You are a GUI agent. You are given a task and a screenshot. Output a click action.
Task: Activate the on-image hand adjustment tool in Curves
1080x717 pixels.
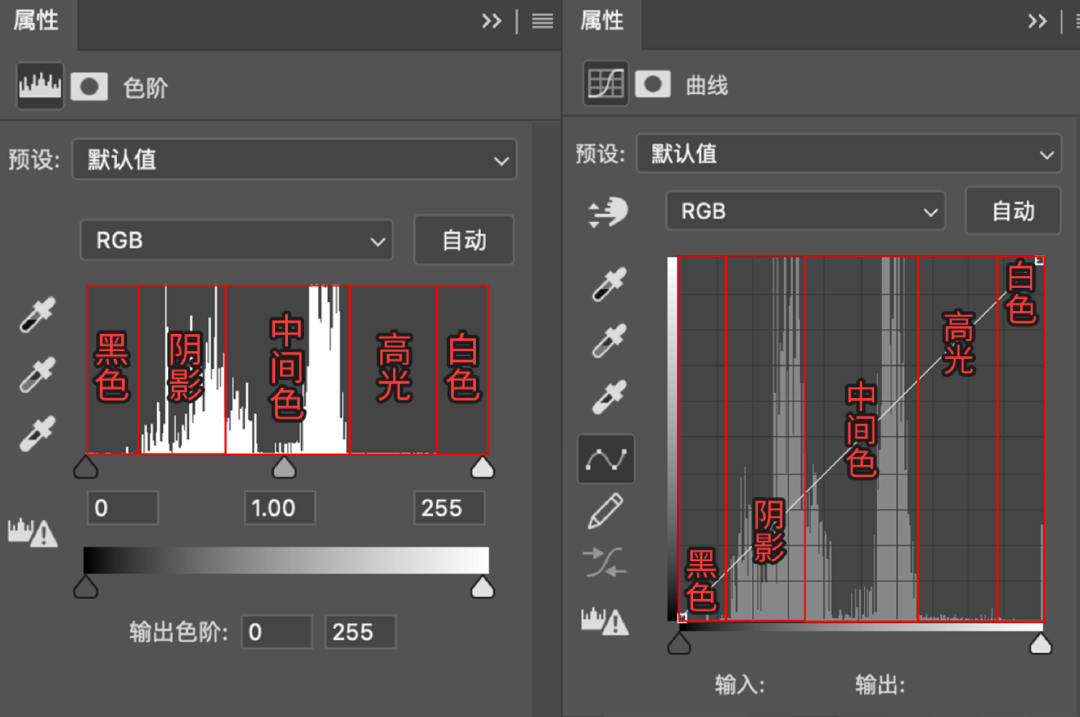tap(608, 212)
